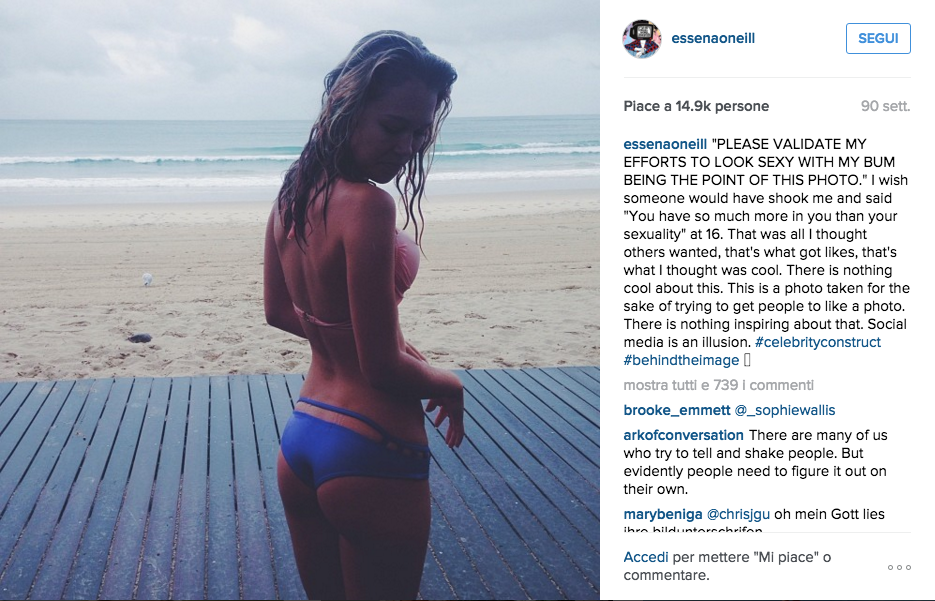Click the SEGUI follow button
The height and width of the screenshot is (601, 935).
tap(878, 38)
